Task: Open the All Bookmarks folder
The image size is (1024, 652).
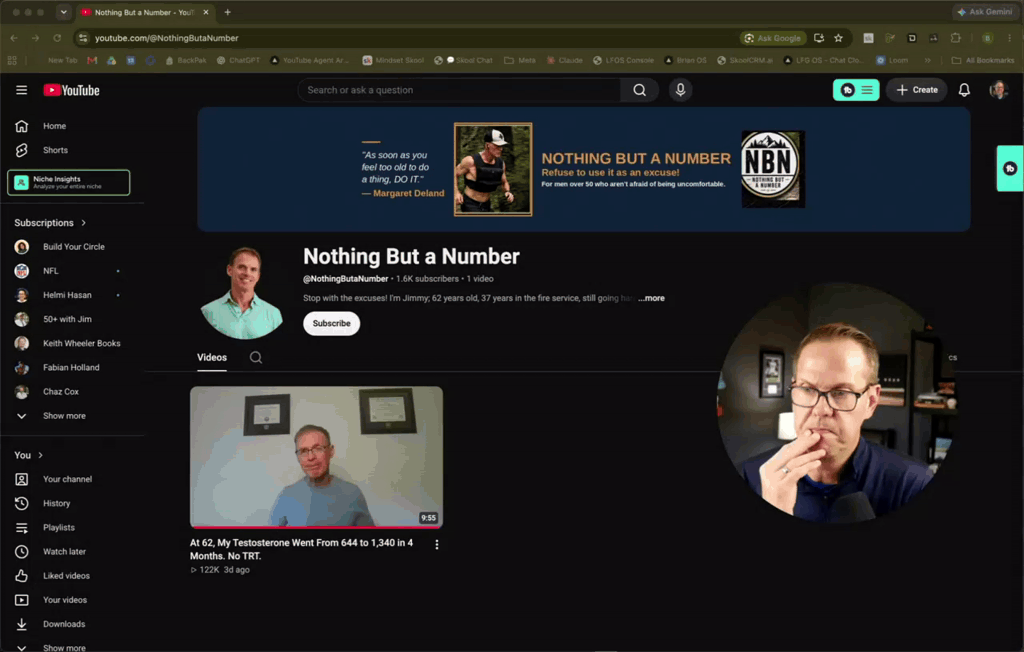Action: tap(983, 60)
